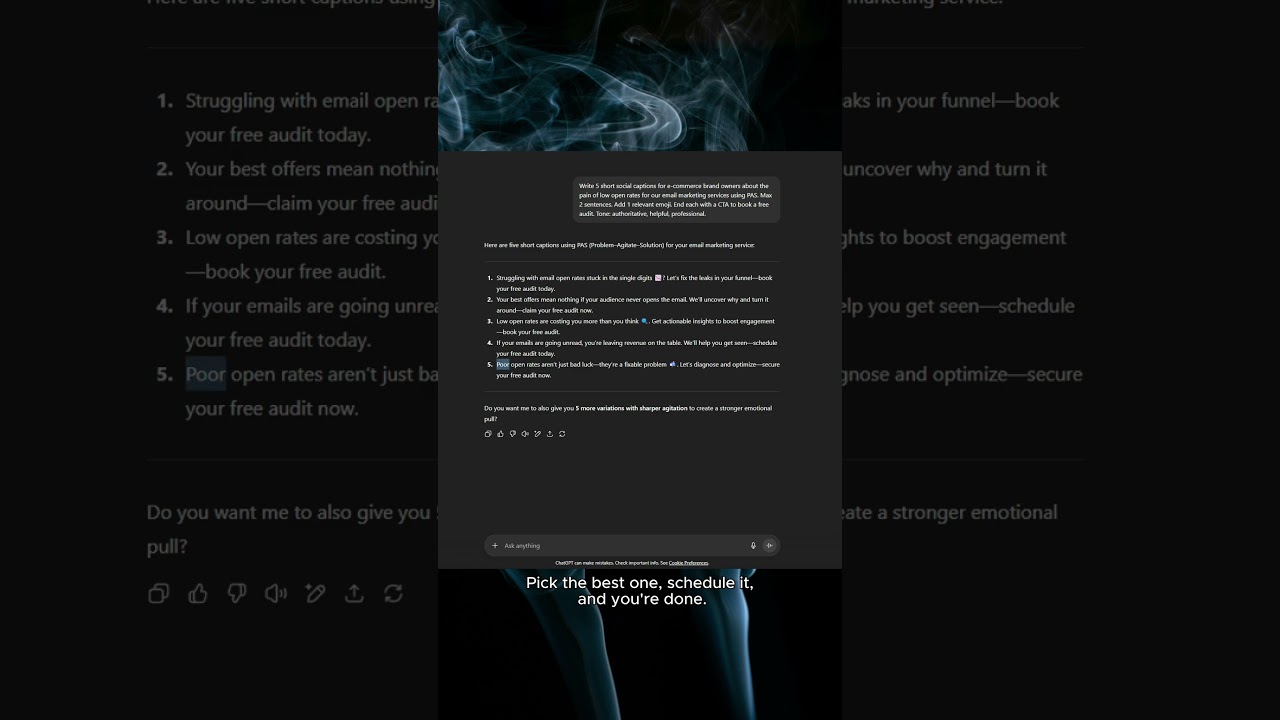Click the microphone dictation icon in prompt bar
The height and width of the screenshot is (720, 1280).
[753, 546]
